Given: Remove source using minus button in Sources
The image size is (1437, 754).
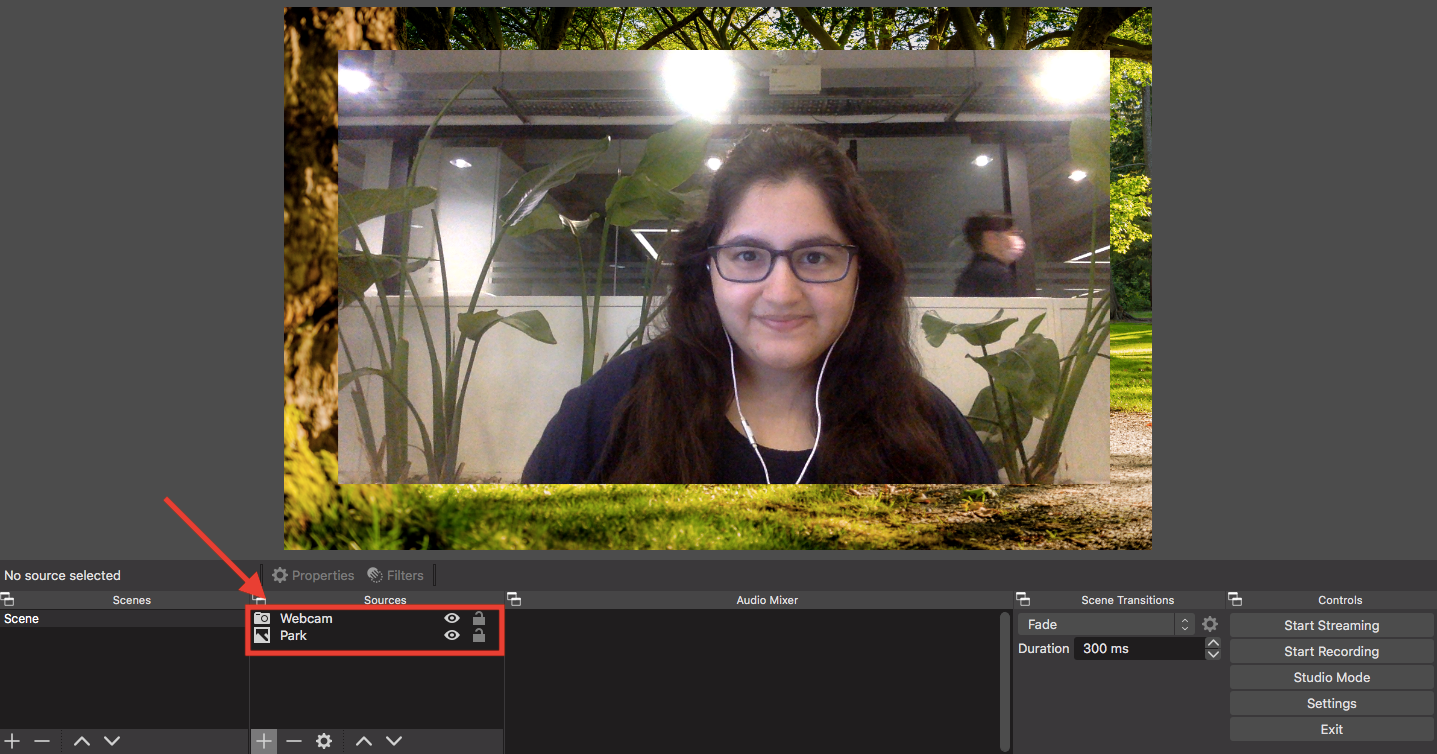Looking at the screenshot, I should pyautogui.click(x=294, y=741).
